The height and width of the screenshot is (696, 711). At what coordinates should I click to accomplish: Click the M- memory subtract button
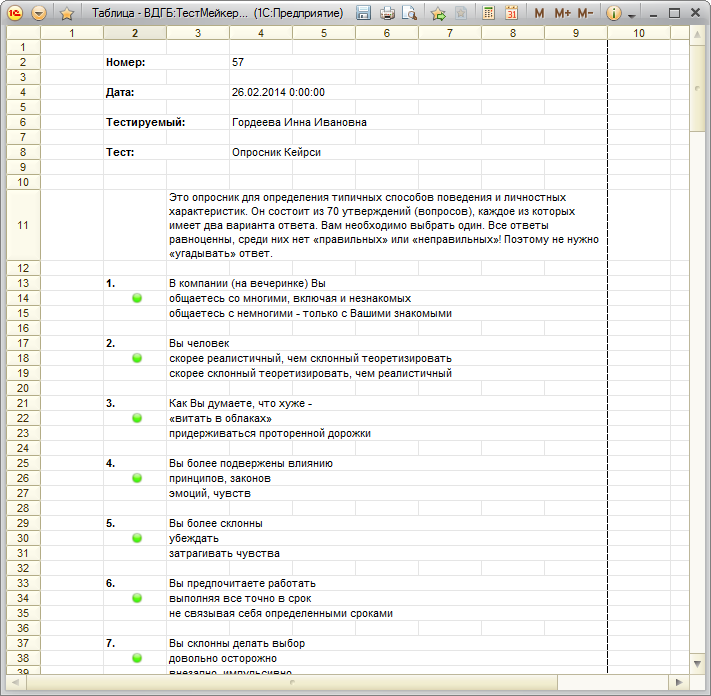tap(585, 14)
